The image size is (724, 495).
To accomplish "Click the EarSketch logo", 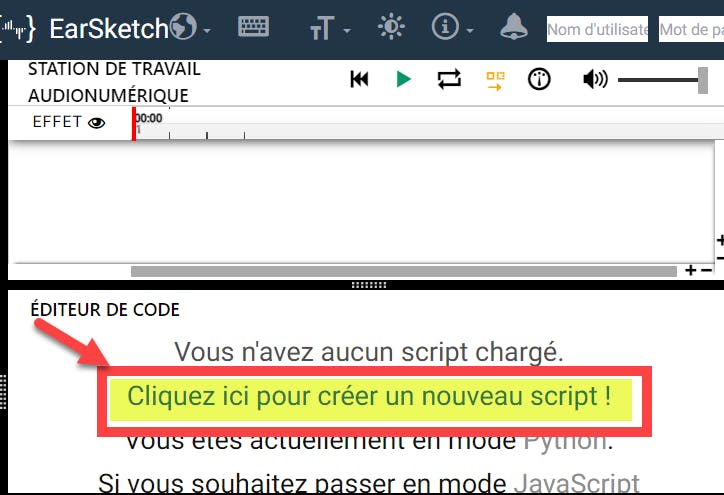I will (x=84, y=29).
